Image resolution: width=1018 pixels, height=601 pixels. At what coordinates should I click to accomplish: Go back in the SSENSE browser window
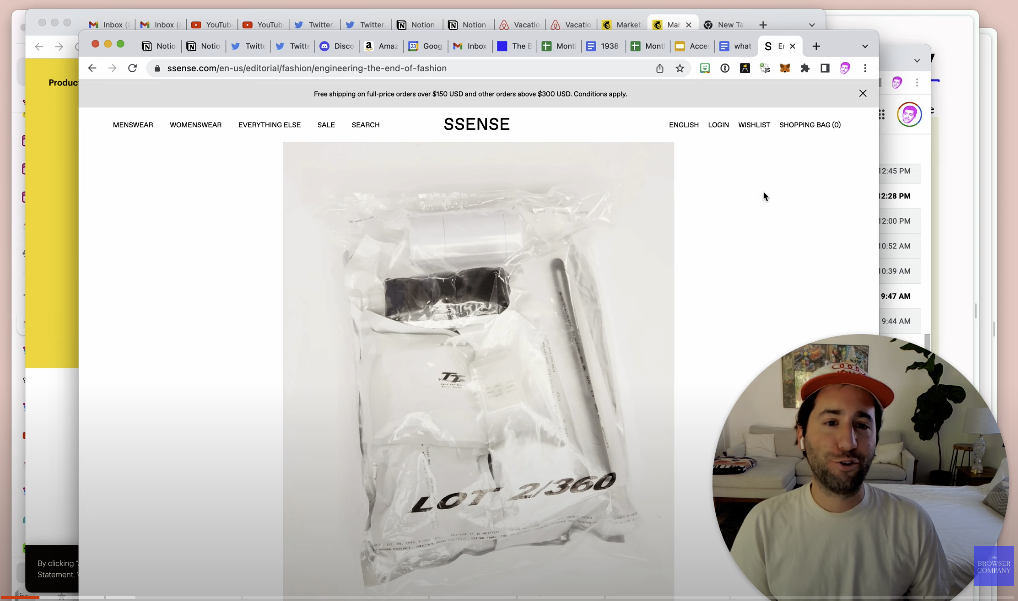pyautogui.click(x=92, y=68)
